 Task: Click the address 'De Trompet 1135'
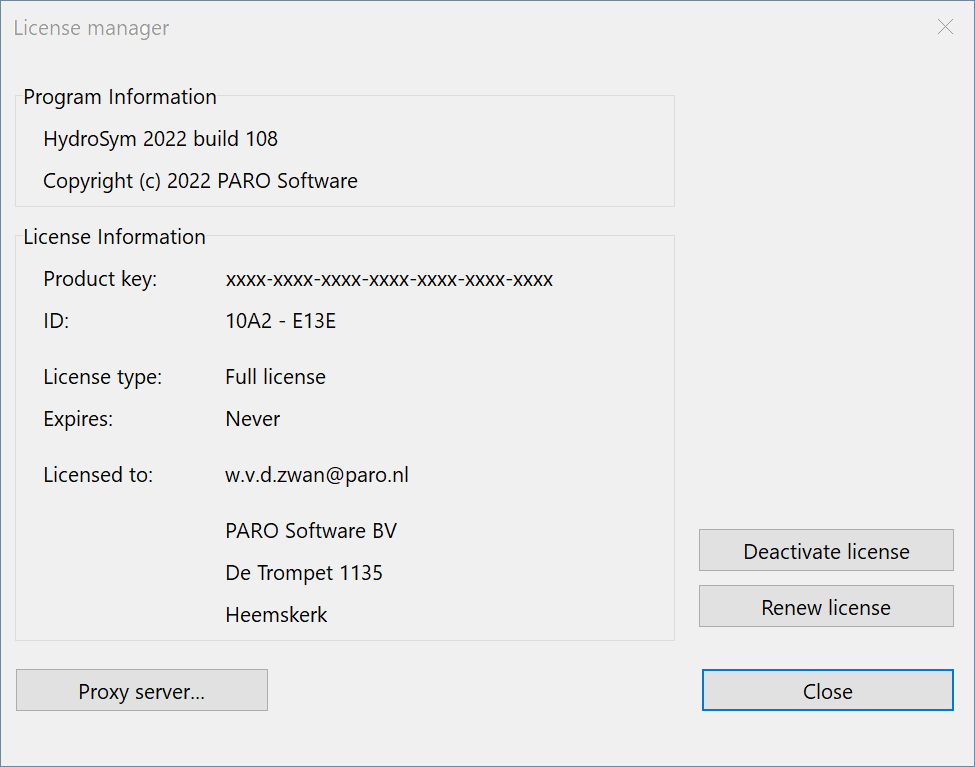click(x=304, y=573)
